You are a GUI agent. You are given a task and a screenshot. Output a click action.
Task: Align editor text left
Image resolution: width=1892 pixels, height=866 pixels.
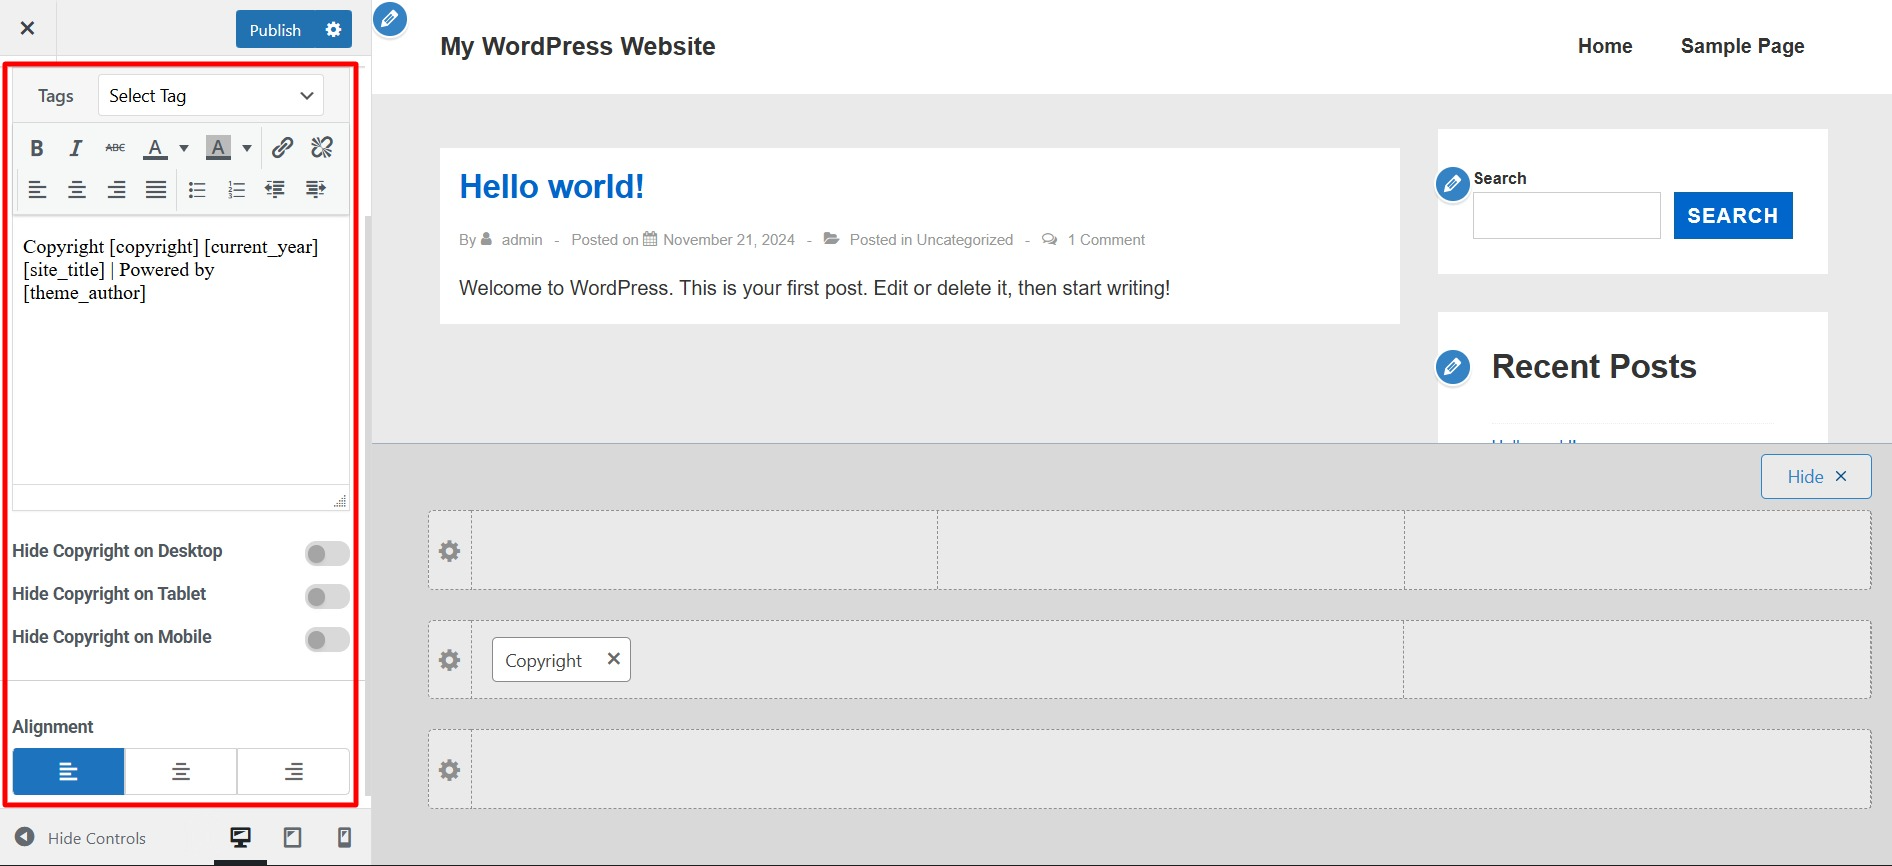click(x=37, y=190)
